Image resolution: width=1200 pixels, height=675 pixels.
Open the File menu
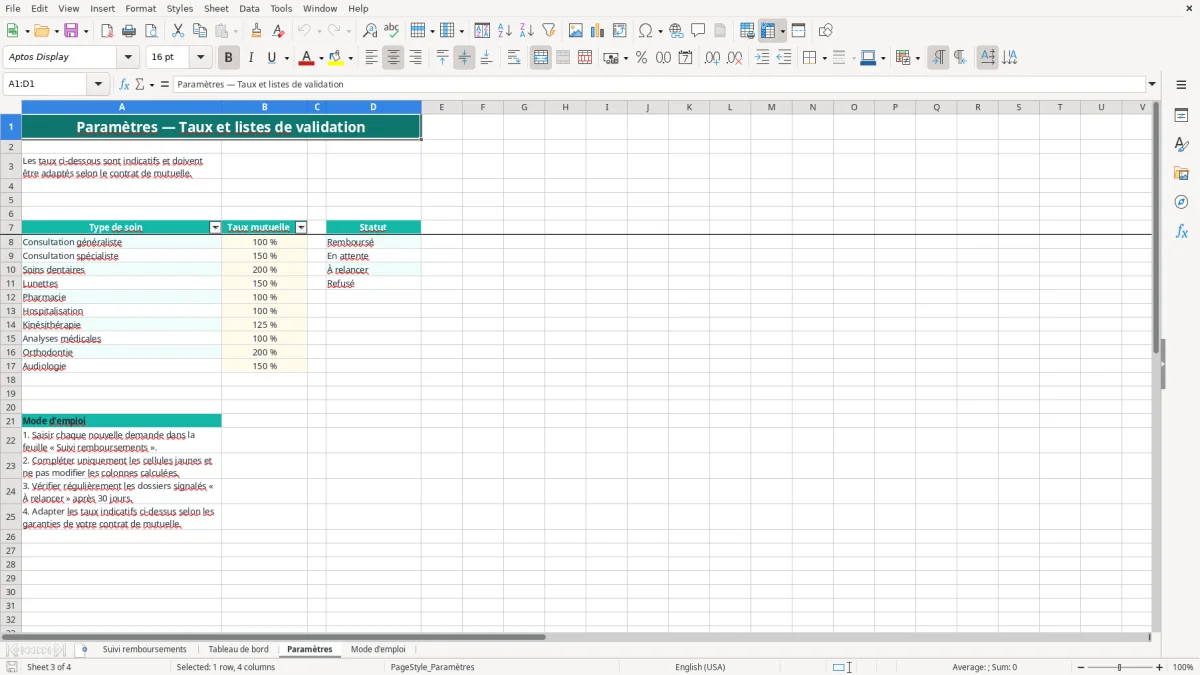tap(13, 8)
